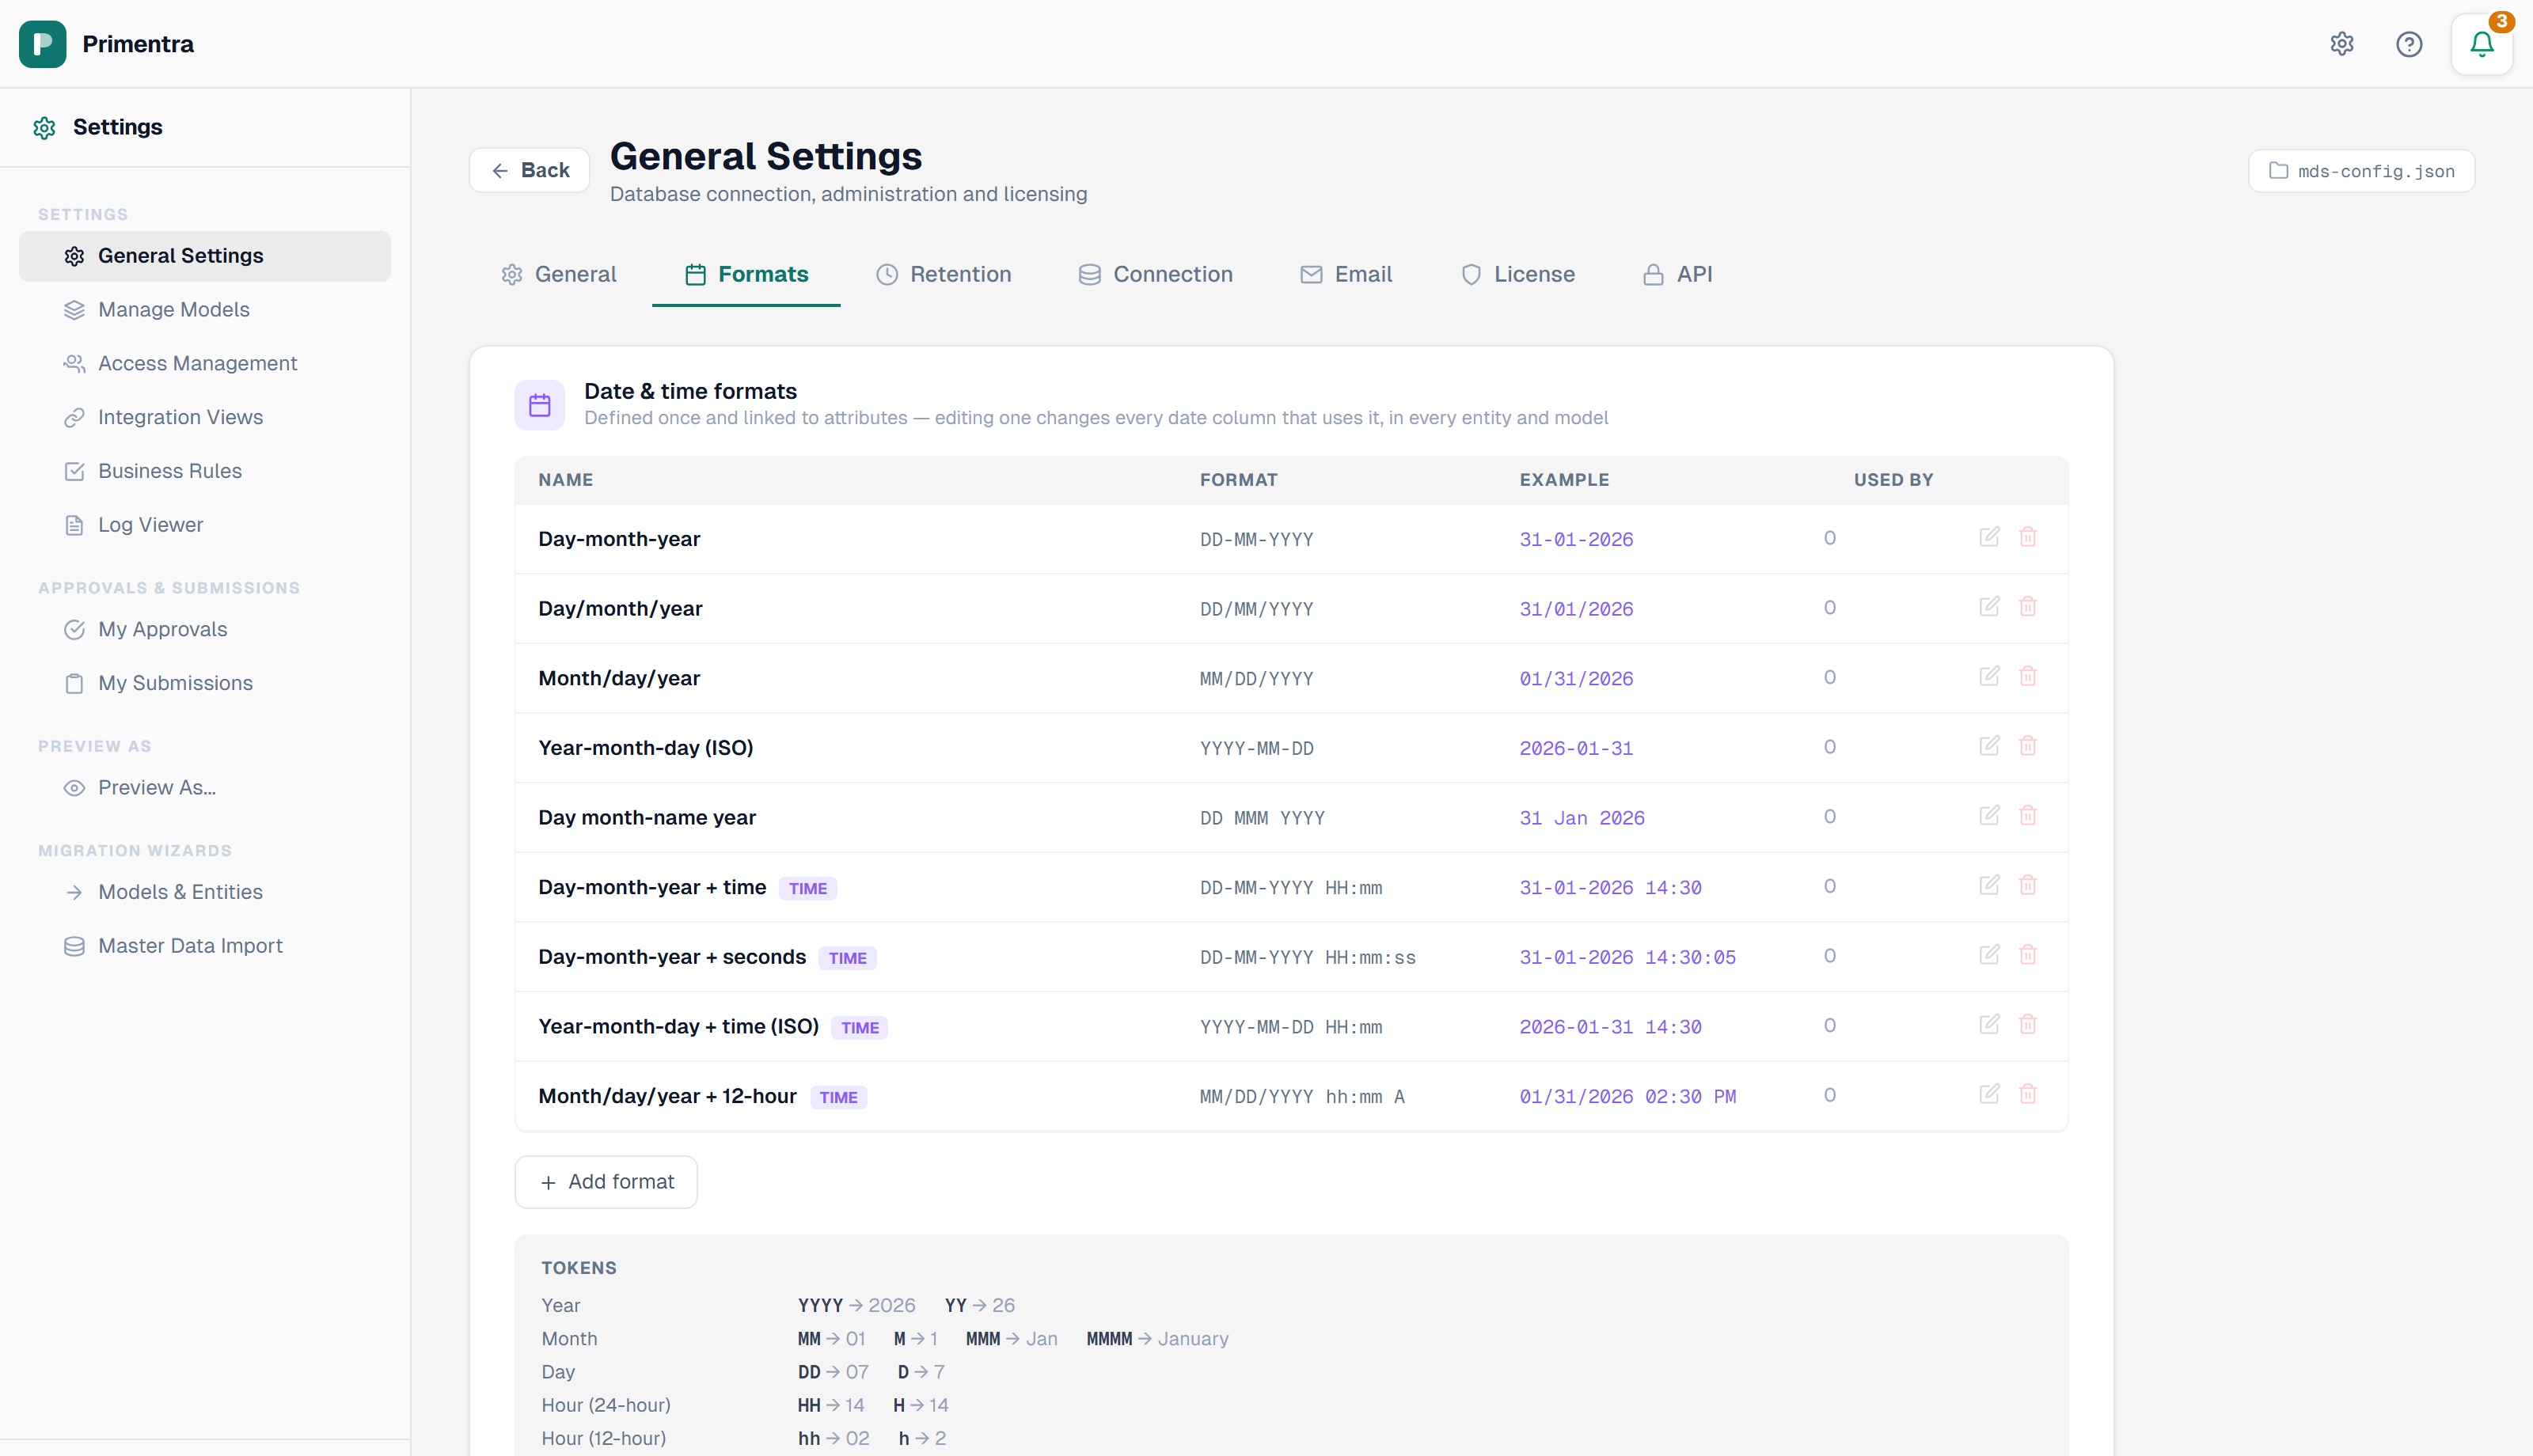2533x1456 pixels.
Task: Delete the Day month-name year format
Action: click(x=2027, y=816)
